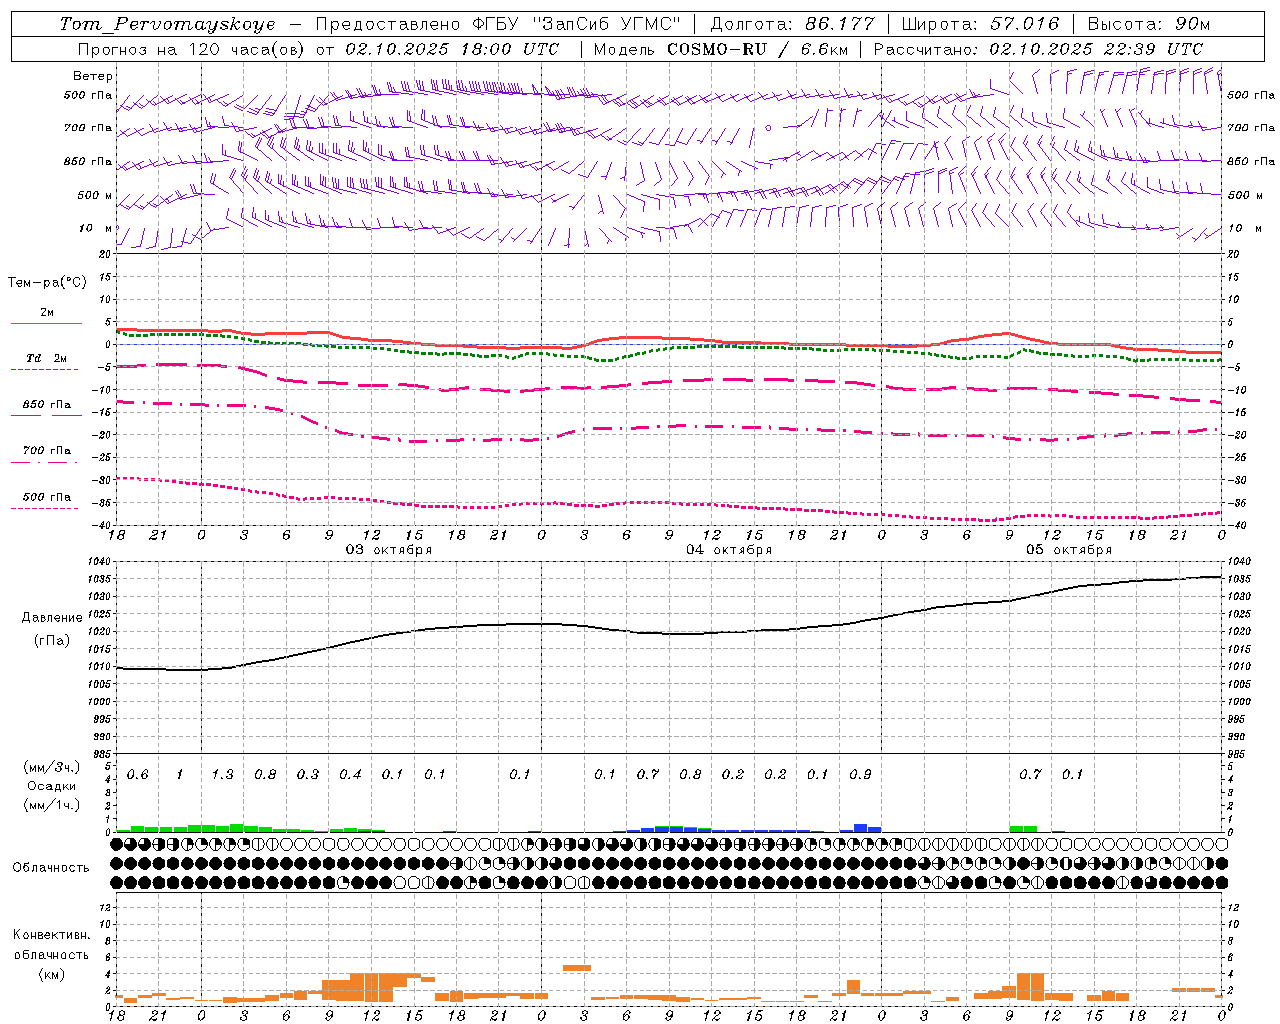Viewport: 1280px width, 1024px height.
Task: Click the Широта: 57.016 header value
Action: pos(980,24)
